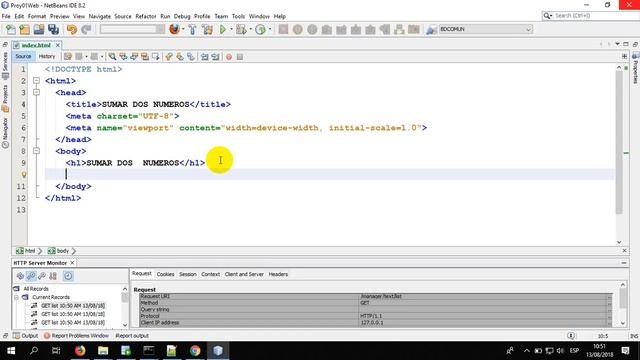Collapse the html tag fold on line 2
The image size is (640, 360).
click(x=36, y=81)
